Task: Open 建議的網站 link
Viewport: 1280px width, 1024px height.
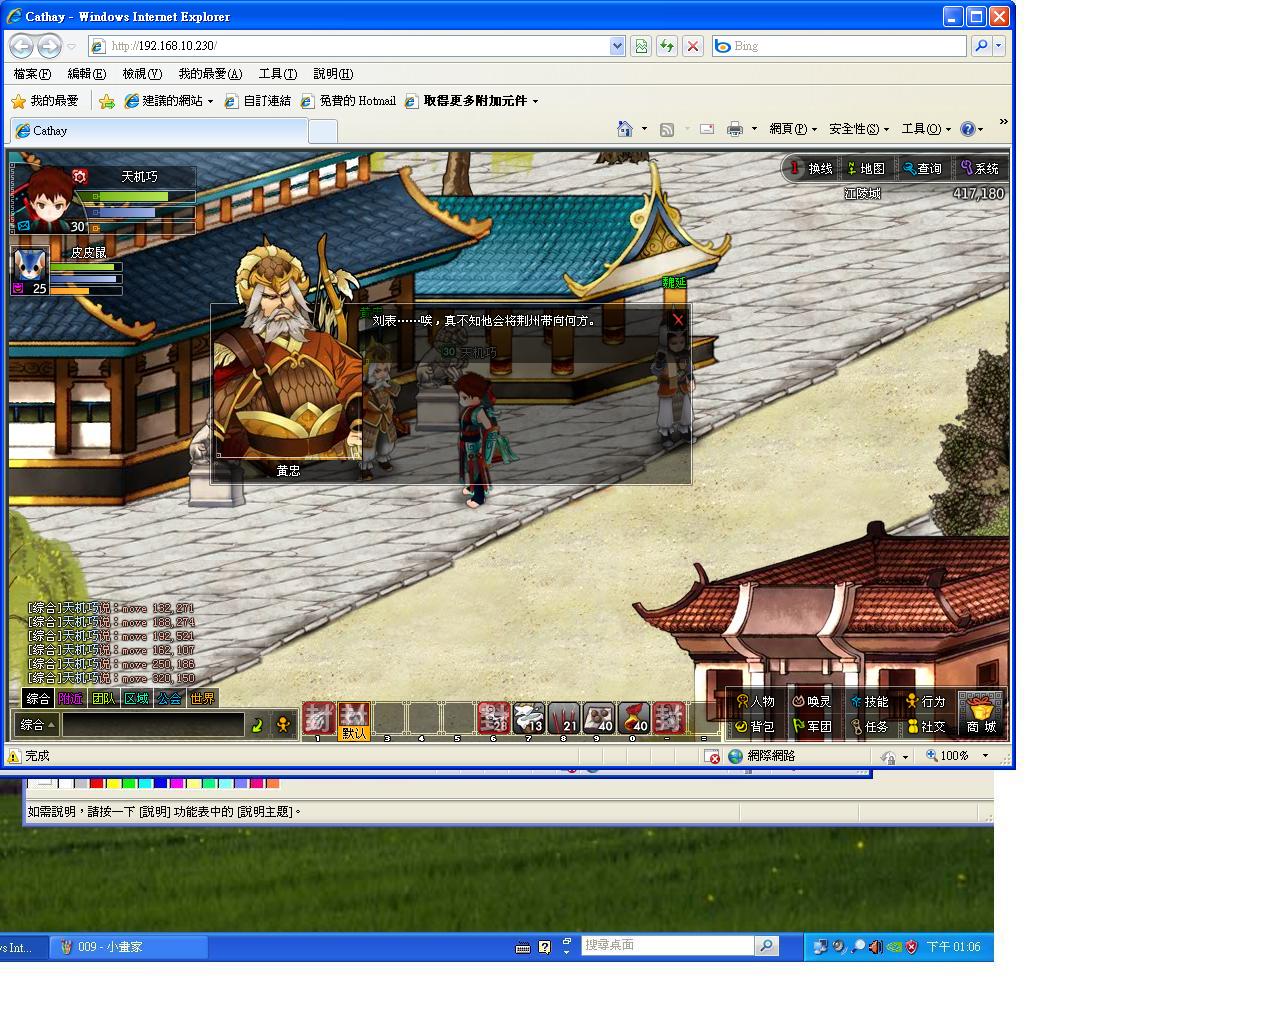Action: click(167, 101)
